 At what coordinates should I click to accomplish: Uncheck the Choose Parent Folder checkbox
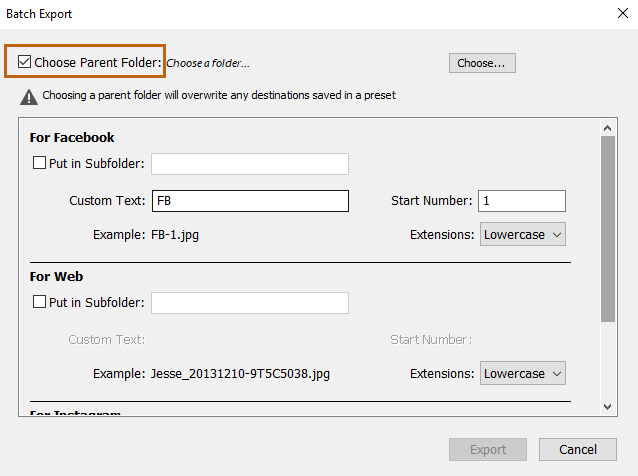(x=25, y=63)
